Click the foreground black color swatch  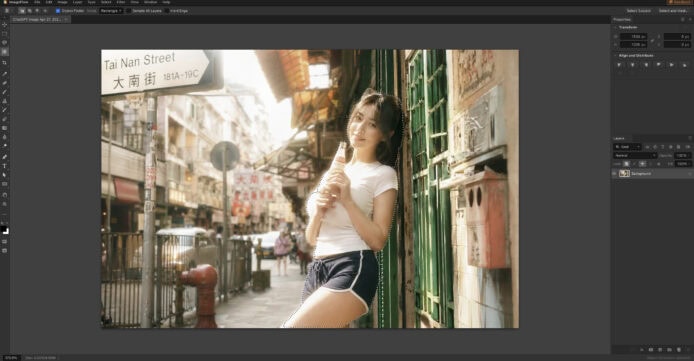3,230
